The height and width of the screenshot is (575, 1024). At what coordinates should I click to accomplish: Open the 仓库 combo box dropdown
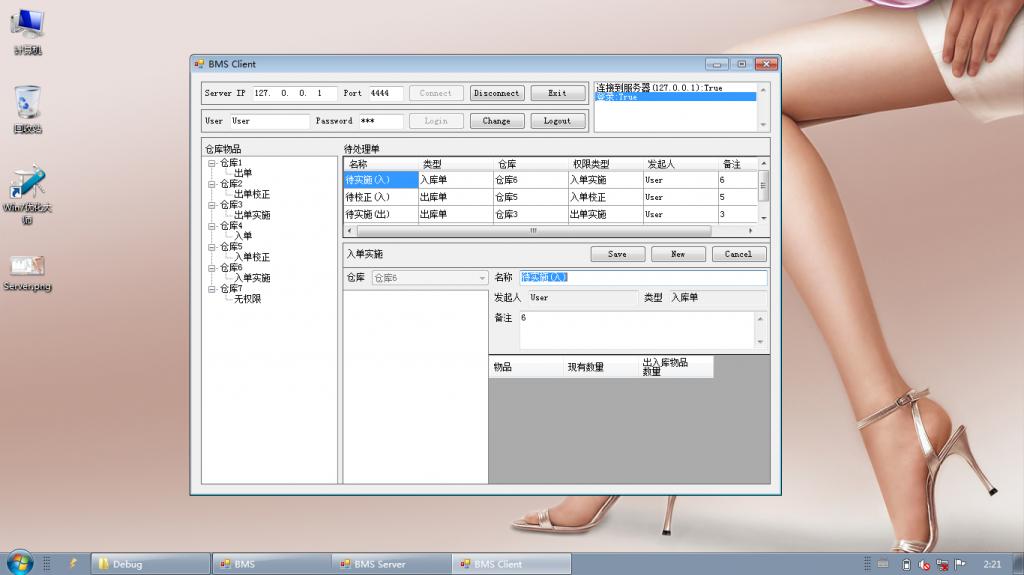[x=481, y=277]
